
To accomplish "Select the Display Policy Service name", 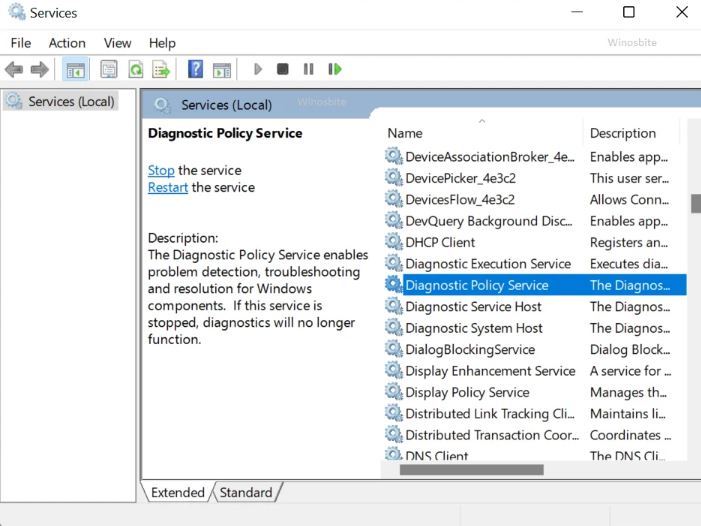I will coord(467,392).
